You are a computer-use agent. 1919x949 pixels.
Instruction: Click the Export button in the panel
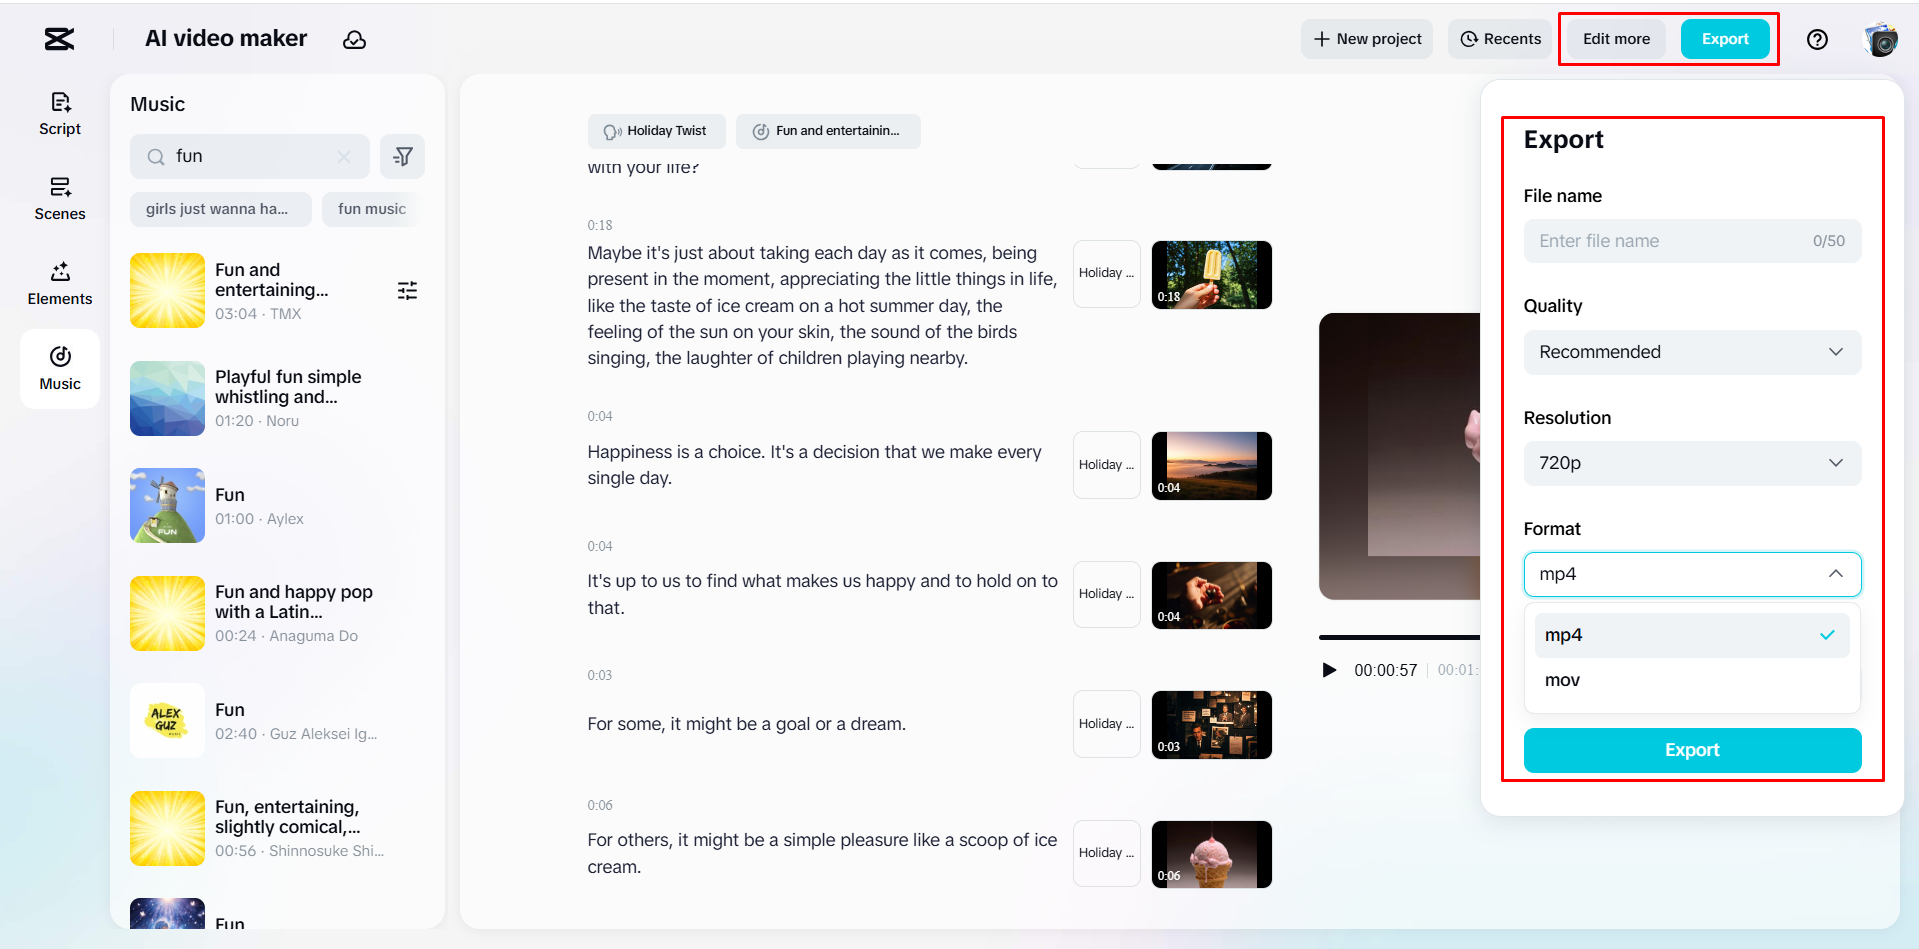point(1691,750)
